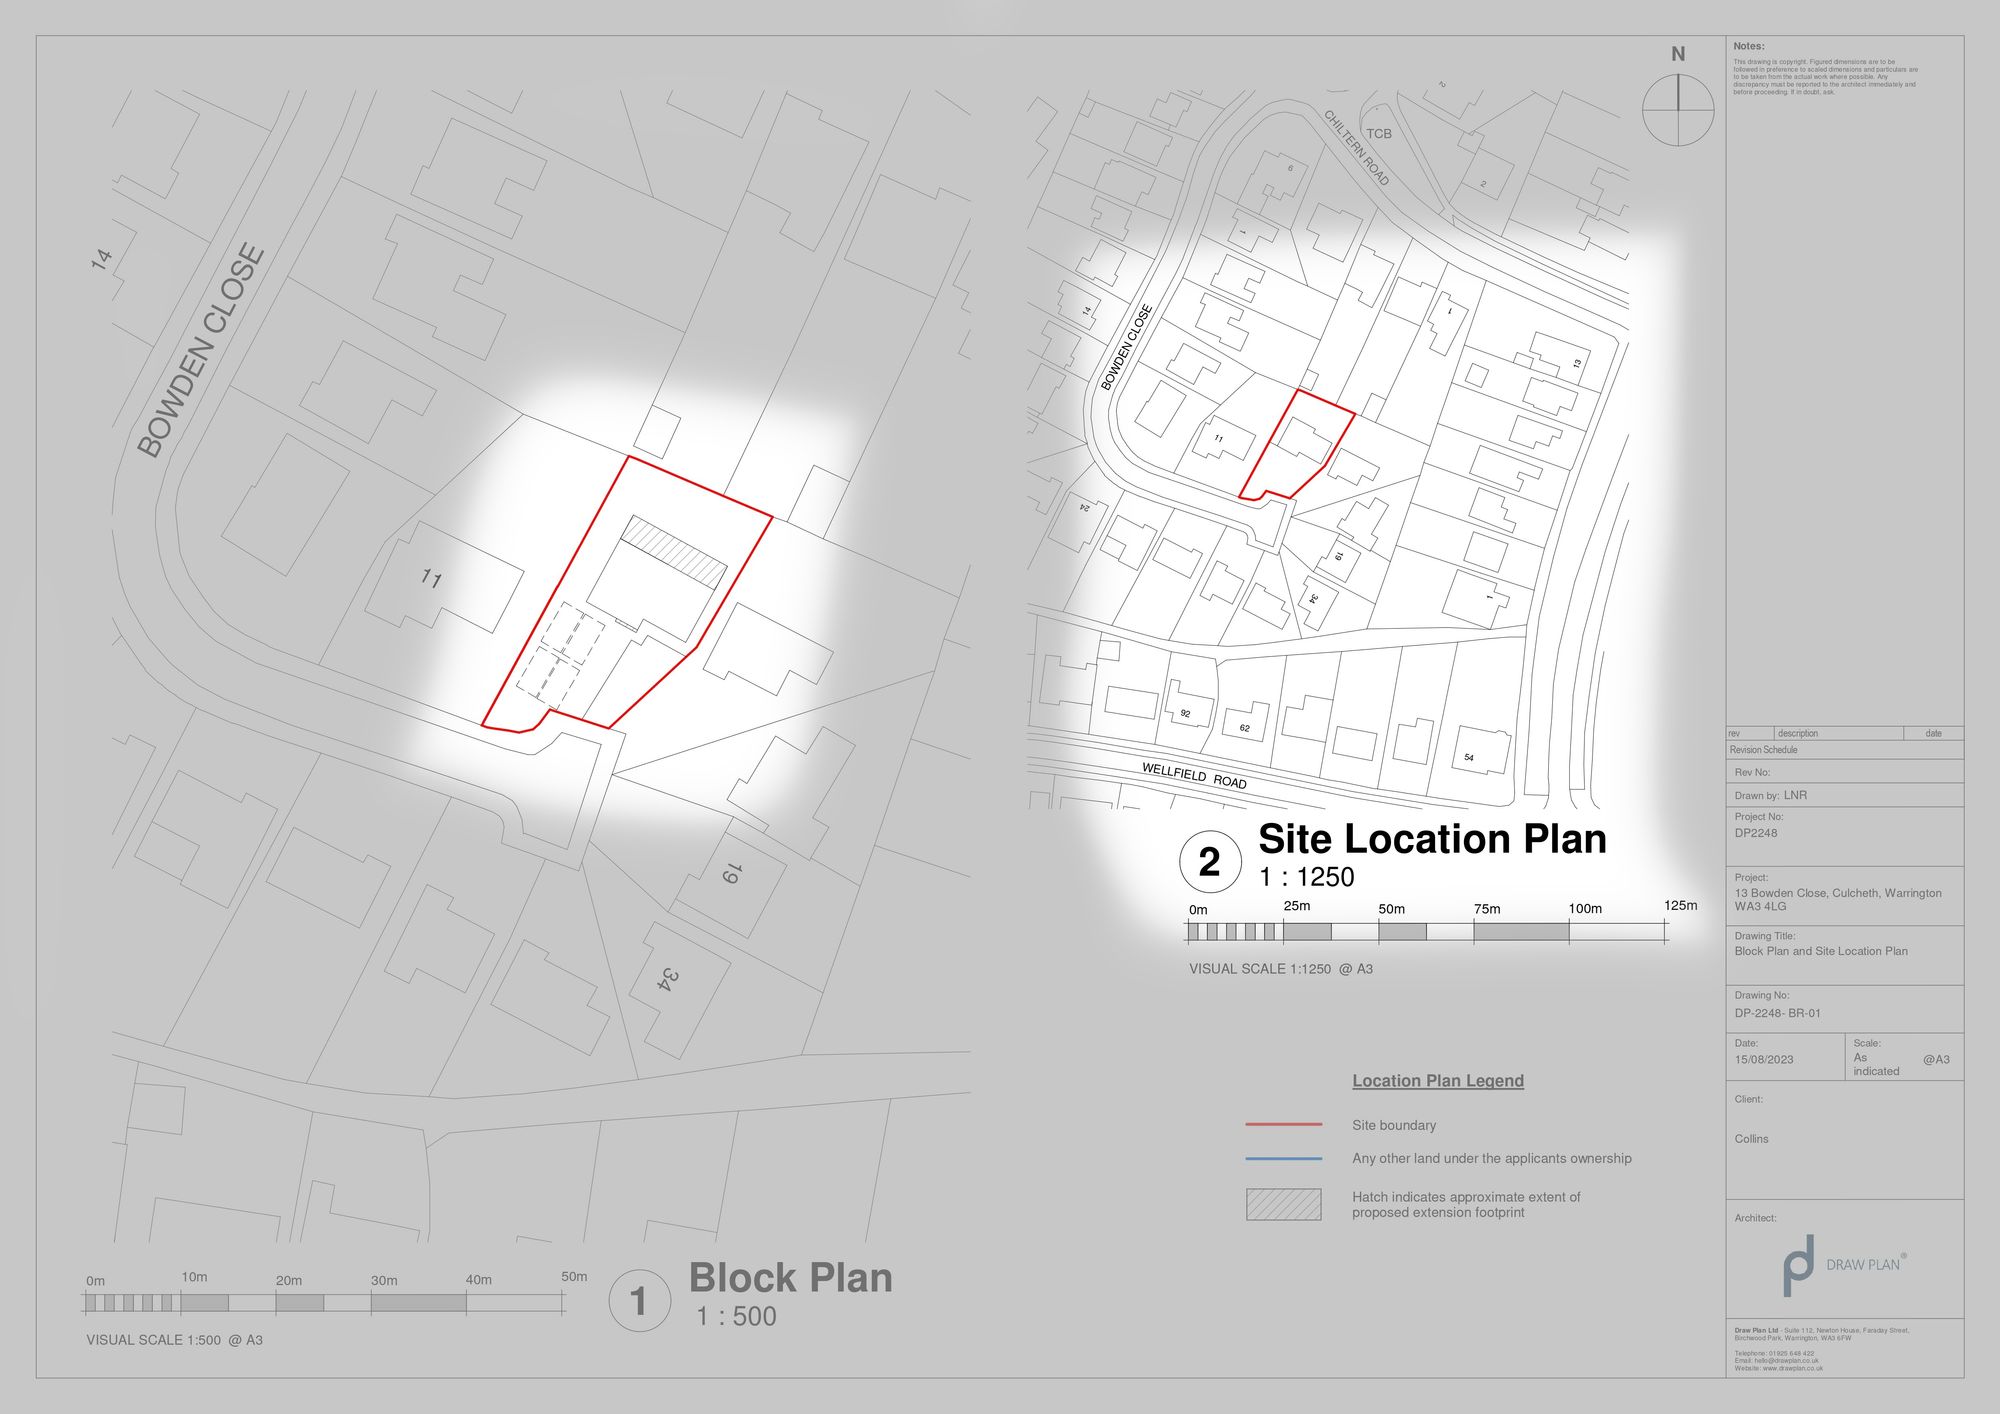Click the 'As indicated' scale value
This screenshot has width=2000, height=1414.
click(x=1876, y=1065)
